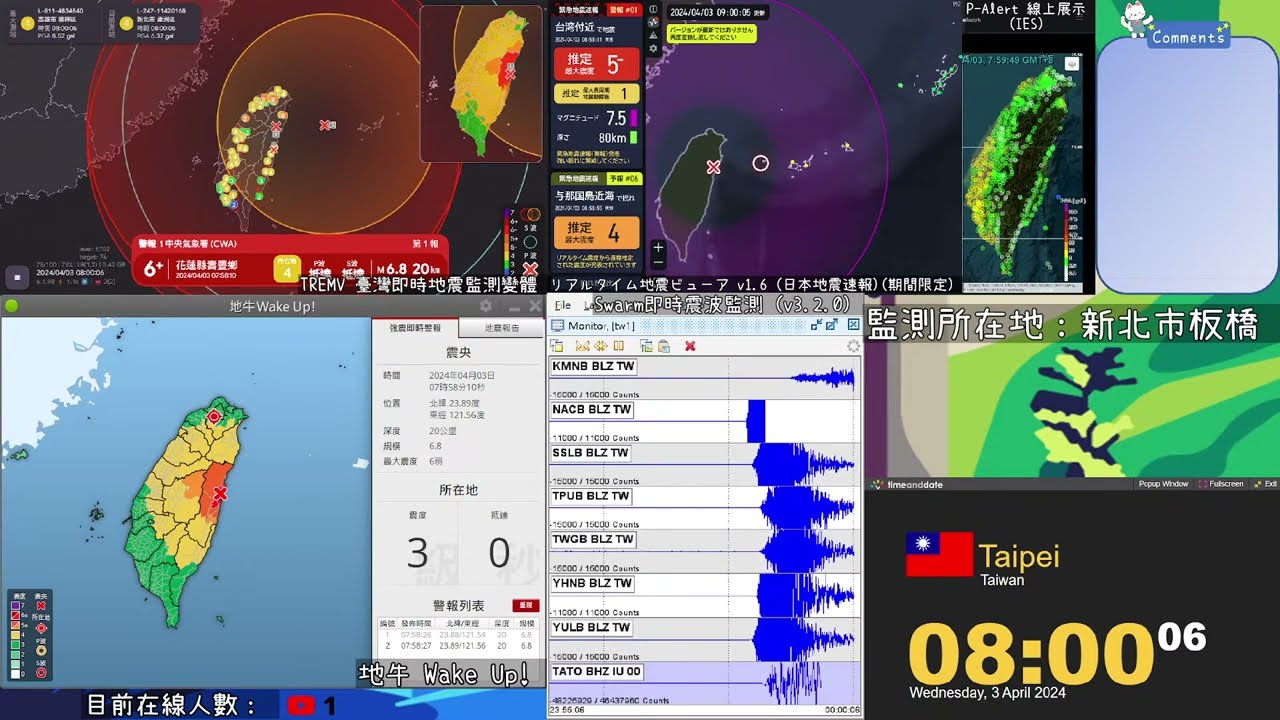Click the epicenter X marker on Wake Up map
This screenshot has width=1280, height=720.
(220, 493)
